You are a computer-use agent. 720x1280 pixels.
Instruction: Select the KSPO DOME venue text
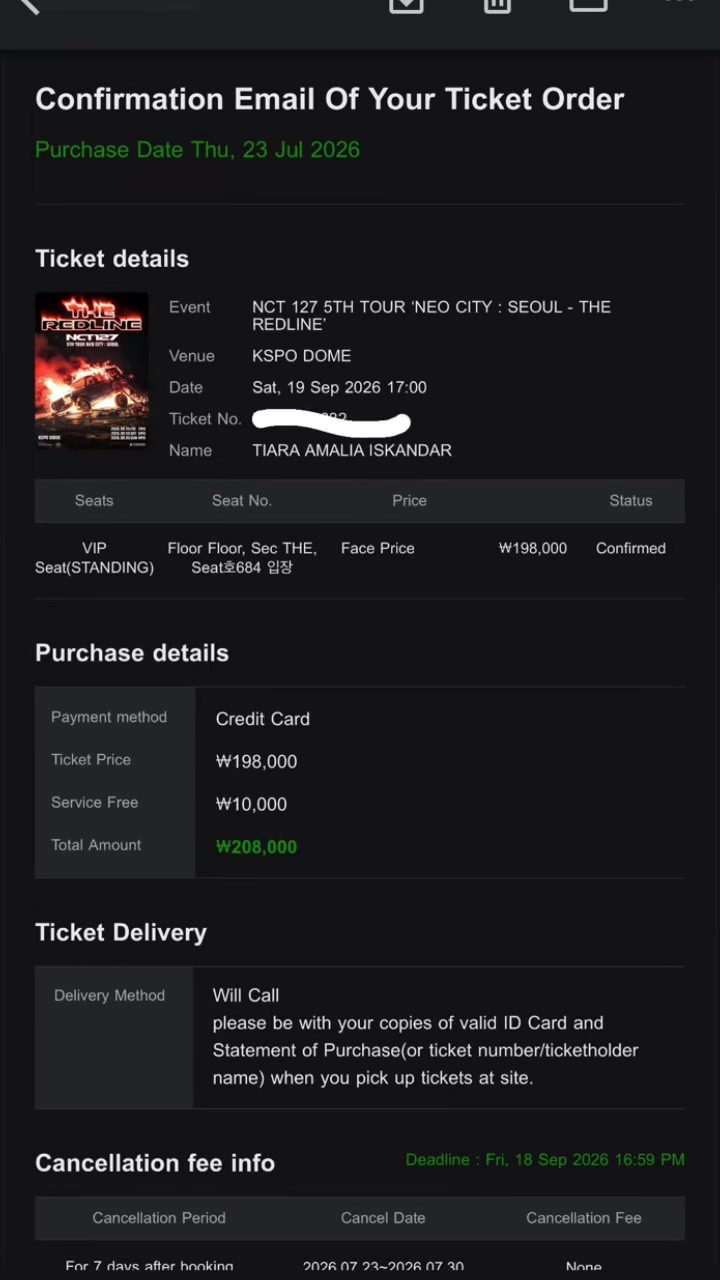(x=301, y=356)
